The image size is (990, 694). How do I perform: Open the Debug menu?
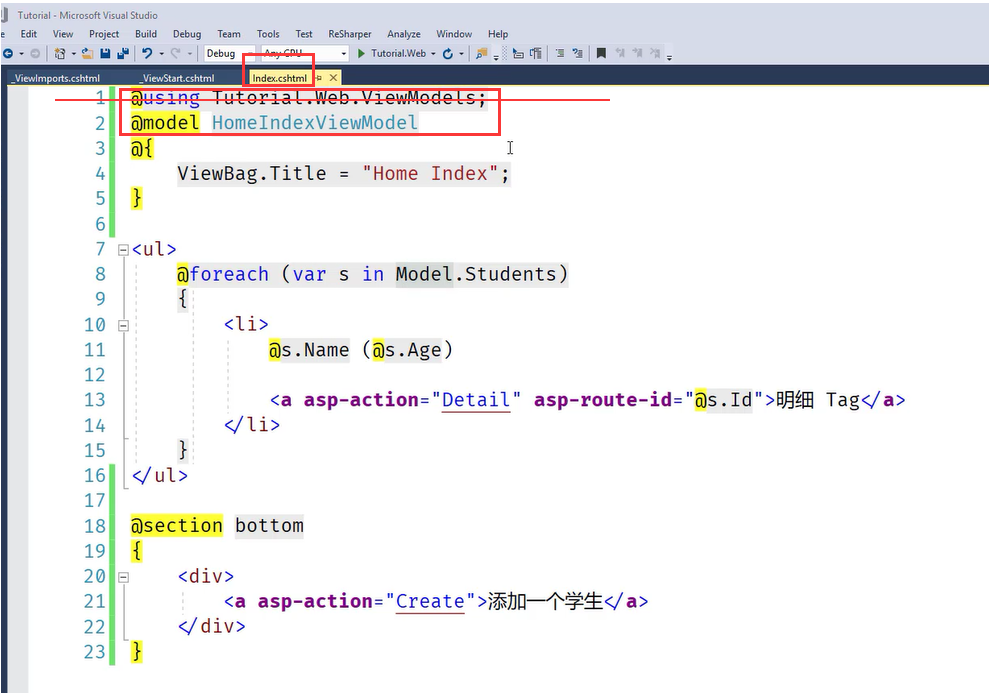[x=187, y=34]
